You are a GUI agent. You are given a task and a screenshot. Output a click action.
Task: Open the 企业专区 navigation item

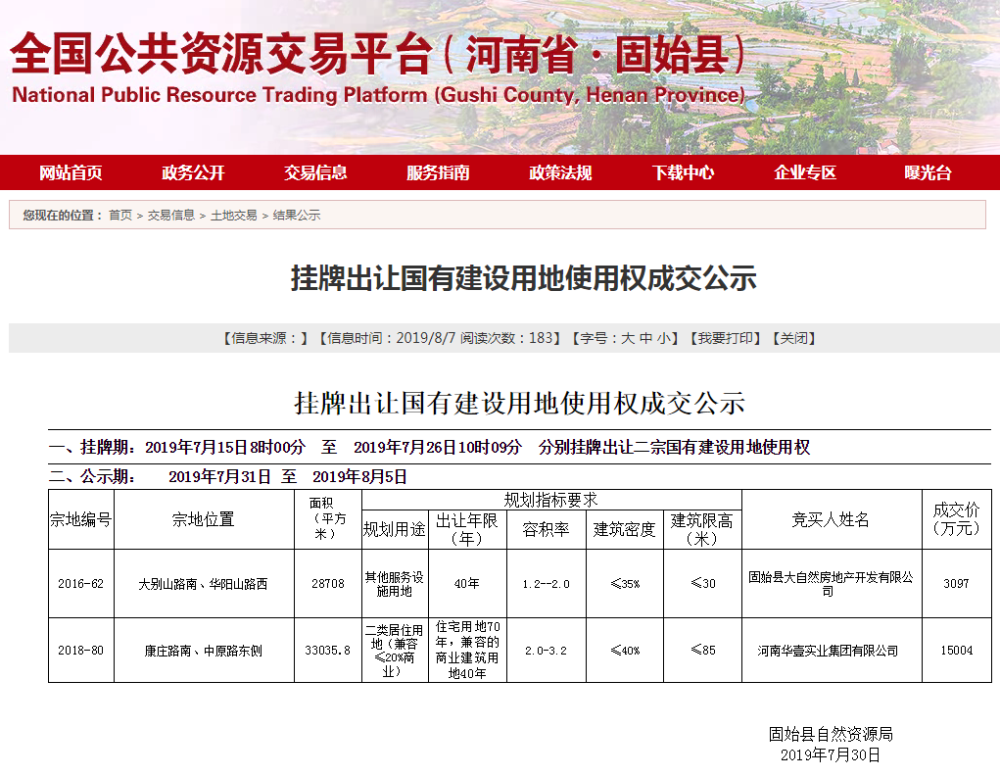point(805,173)
